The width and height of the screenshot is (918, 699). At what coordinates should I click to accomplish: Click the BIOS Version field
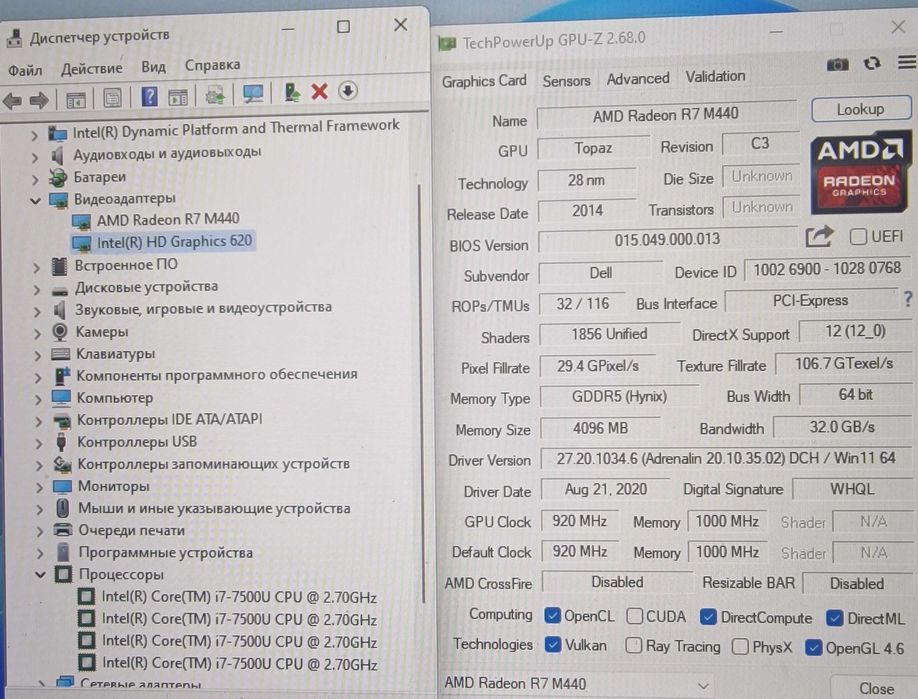667,239
